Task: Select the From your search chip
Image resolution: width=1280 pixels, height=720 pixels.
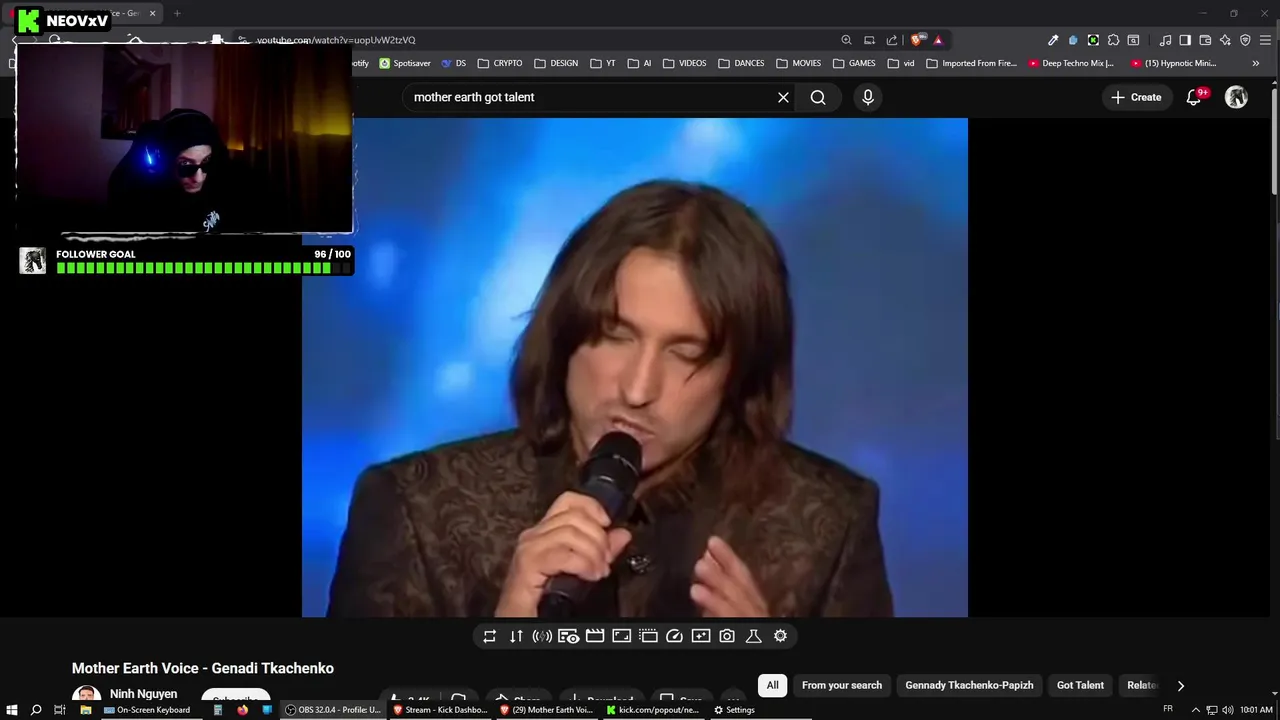Action: click(x=842, y=685)
